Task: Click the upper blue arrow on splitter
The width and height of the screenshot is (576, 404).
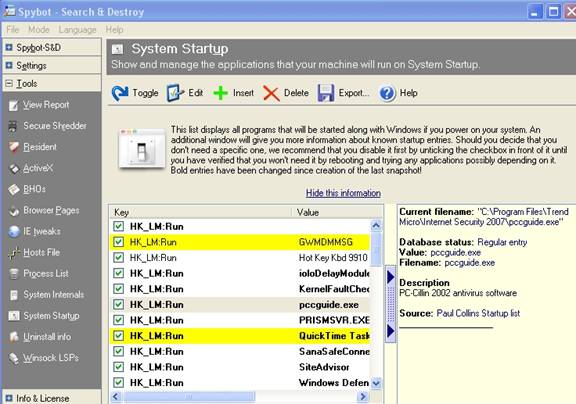Action: coord(390,277)
